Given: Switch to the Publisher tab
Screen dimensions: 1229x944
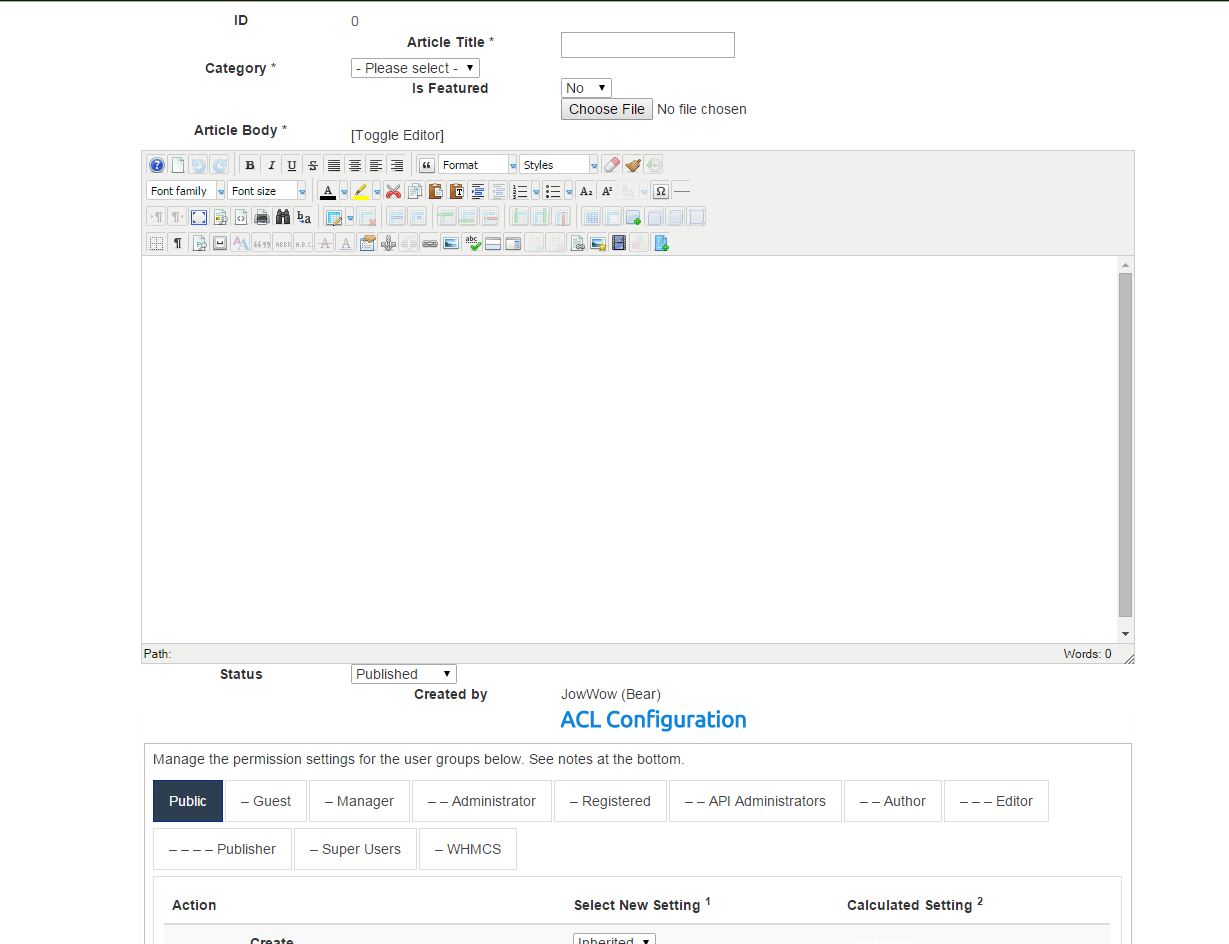Looking at the screenshot, I should tap(222, 849).
